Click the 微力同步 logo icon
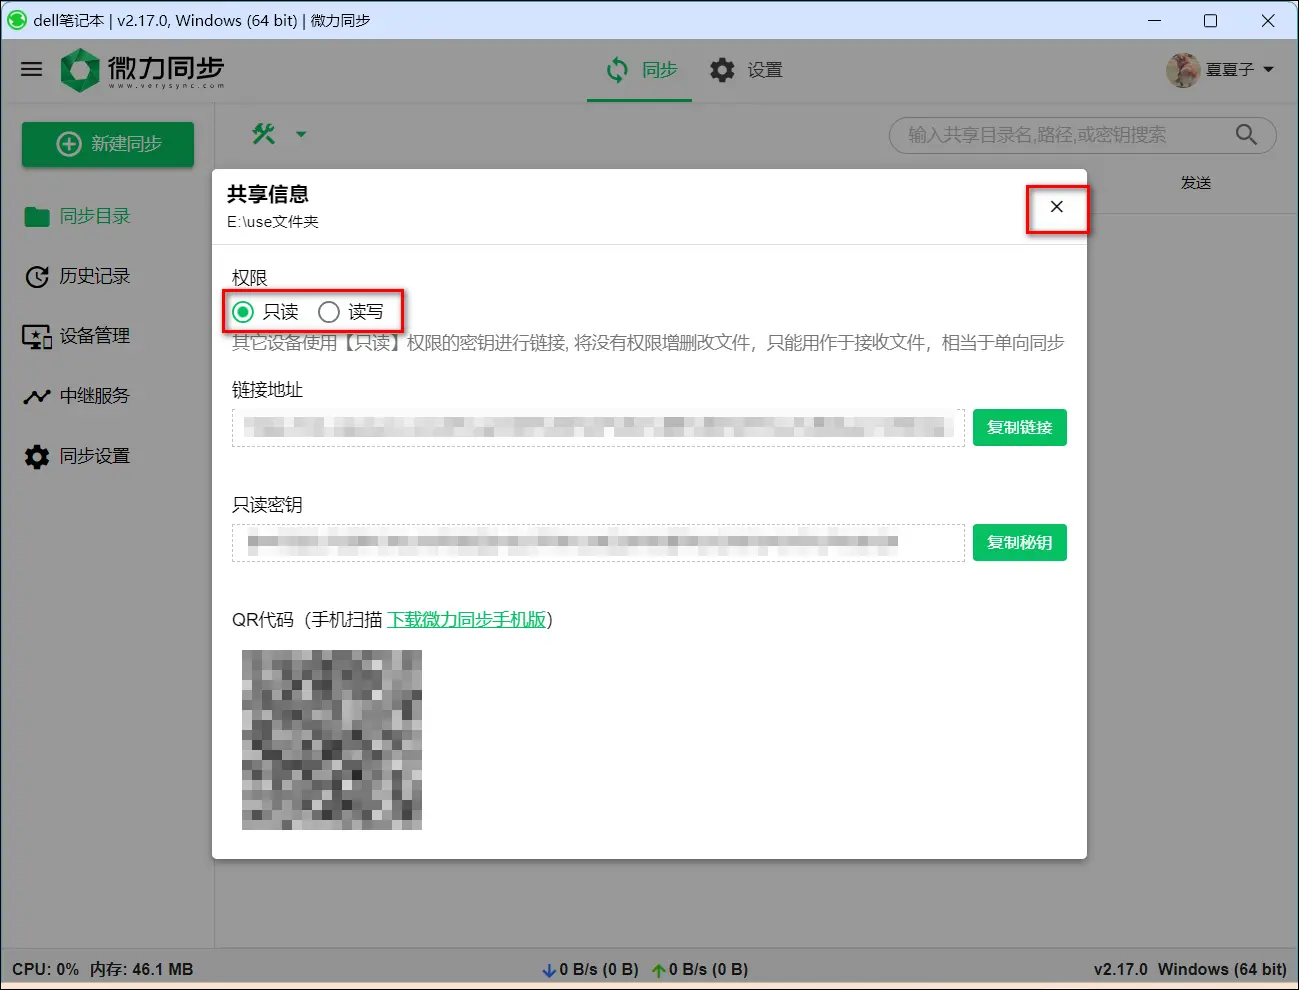 click(x=80, y=70)
